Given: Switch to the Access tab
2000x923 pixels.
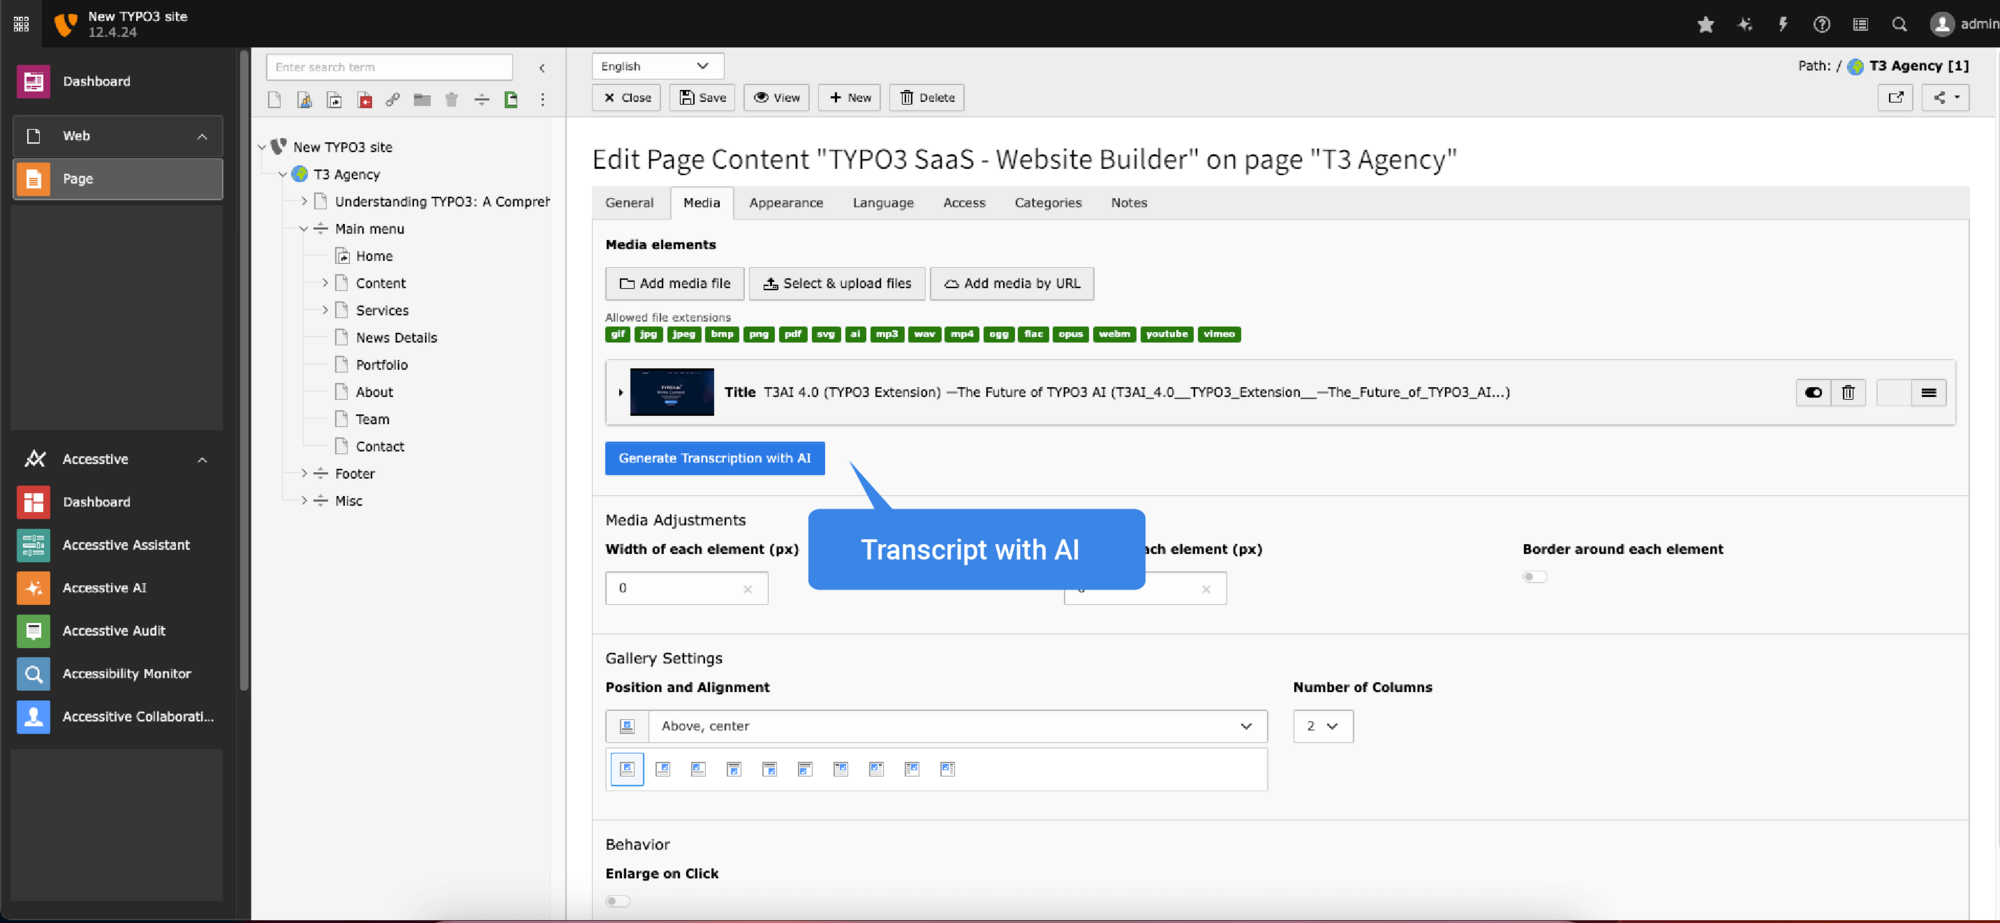Looking at the screenshot, I should (x=964, y=203).
